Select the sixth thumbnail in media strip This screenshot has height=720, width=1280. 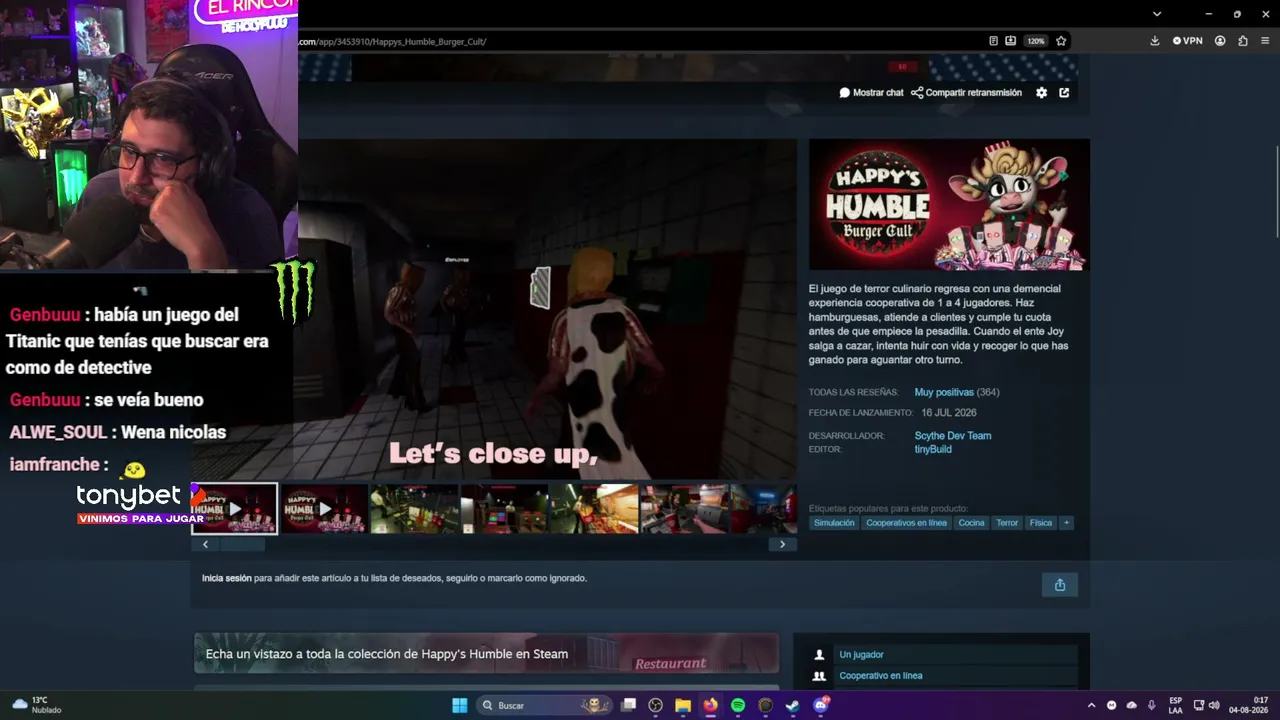click(684, 509)
